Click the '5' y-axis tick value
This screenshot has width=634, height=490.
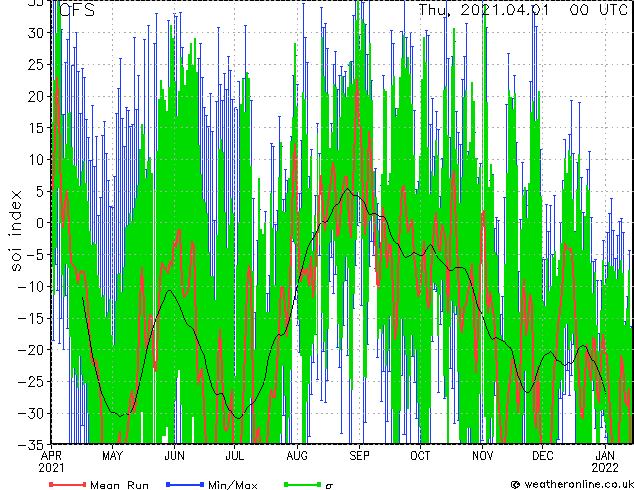click(x=39, y=191)
